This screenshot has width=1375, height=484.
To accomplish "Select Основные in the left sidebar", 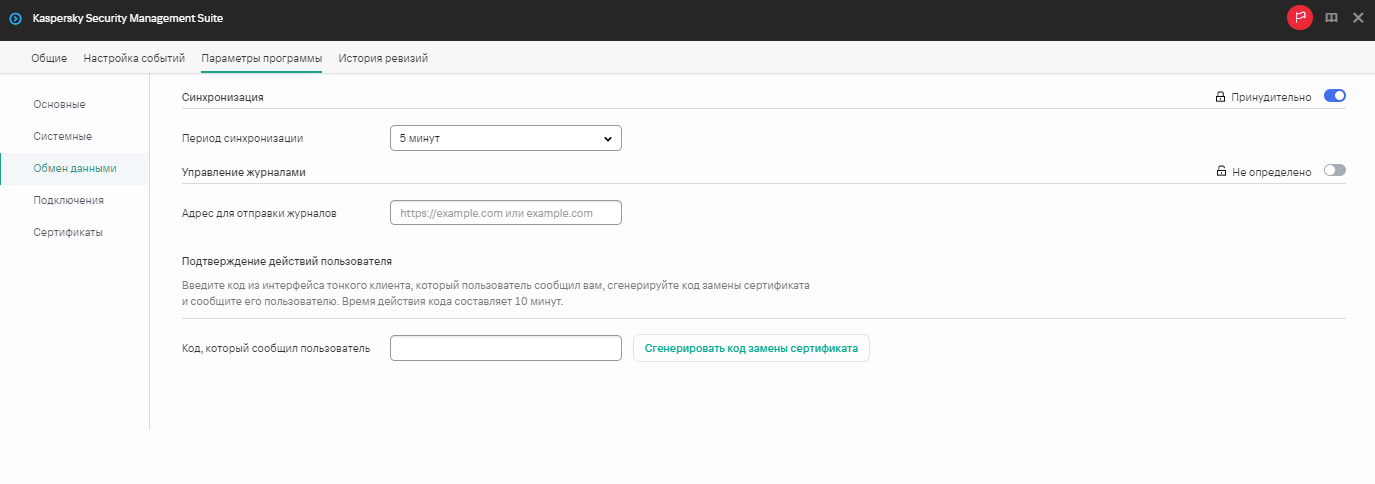I will pos(59,104).
